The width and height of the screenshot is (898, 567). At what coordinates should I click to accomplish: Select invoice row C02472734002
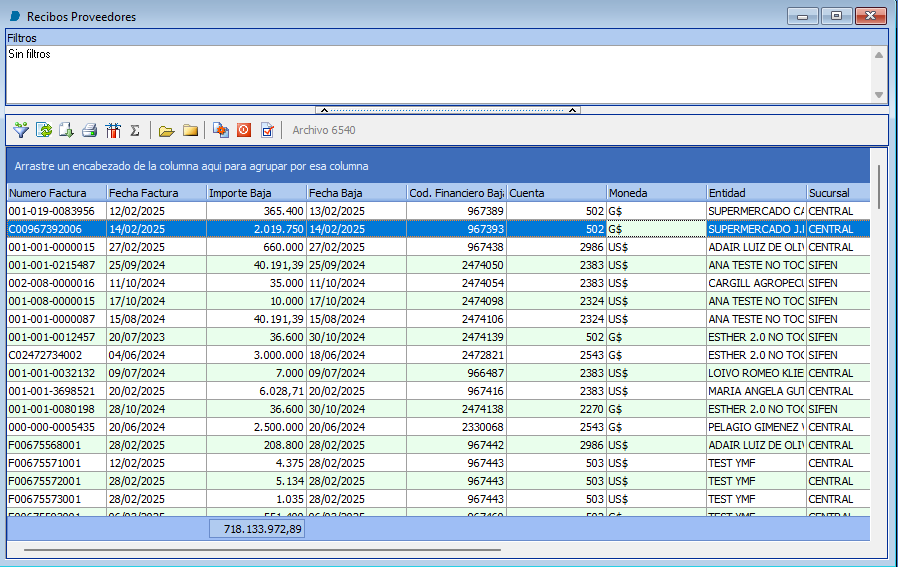click(438, 355)
